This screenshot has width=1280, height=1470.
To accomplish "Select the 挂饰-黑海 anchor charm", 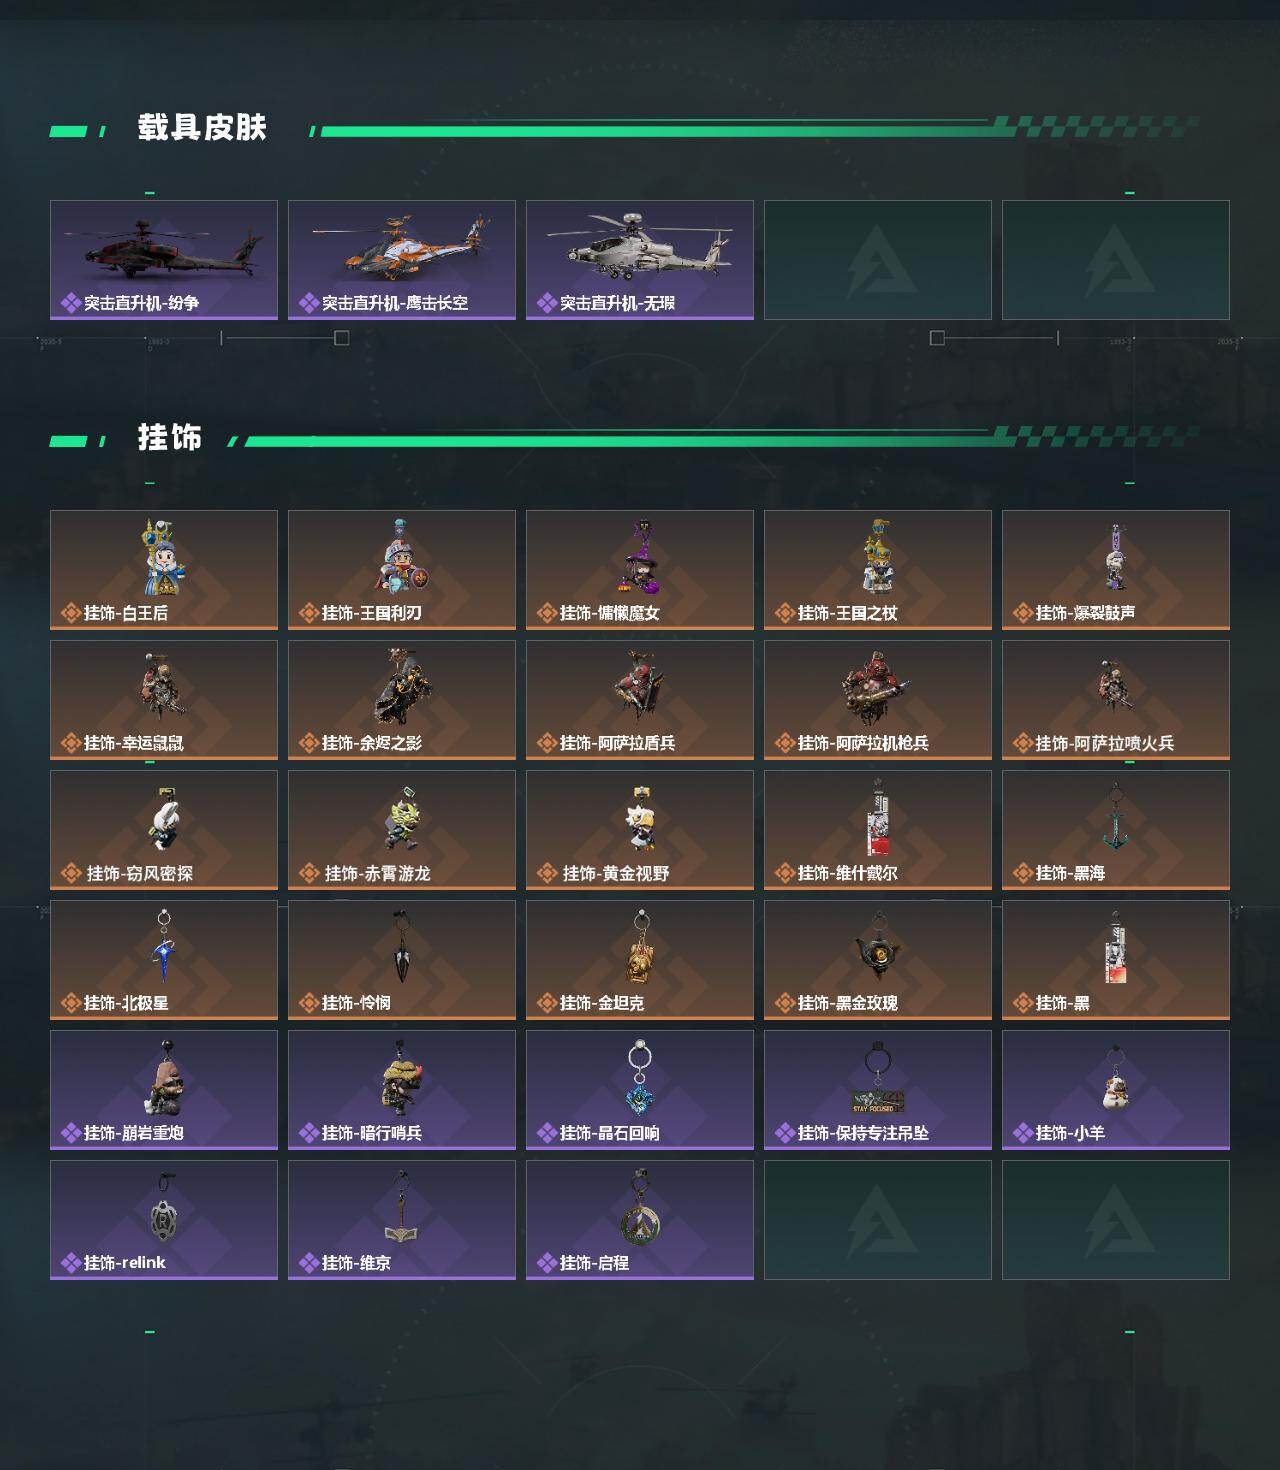I will (x=1116, y=830).
